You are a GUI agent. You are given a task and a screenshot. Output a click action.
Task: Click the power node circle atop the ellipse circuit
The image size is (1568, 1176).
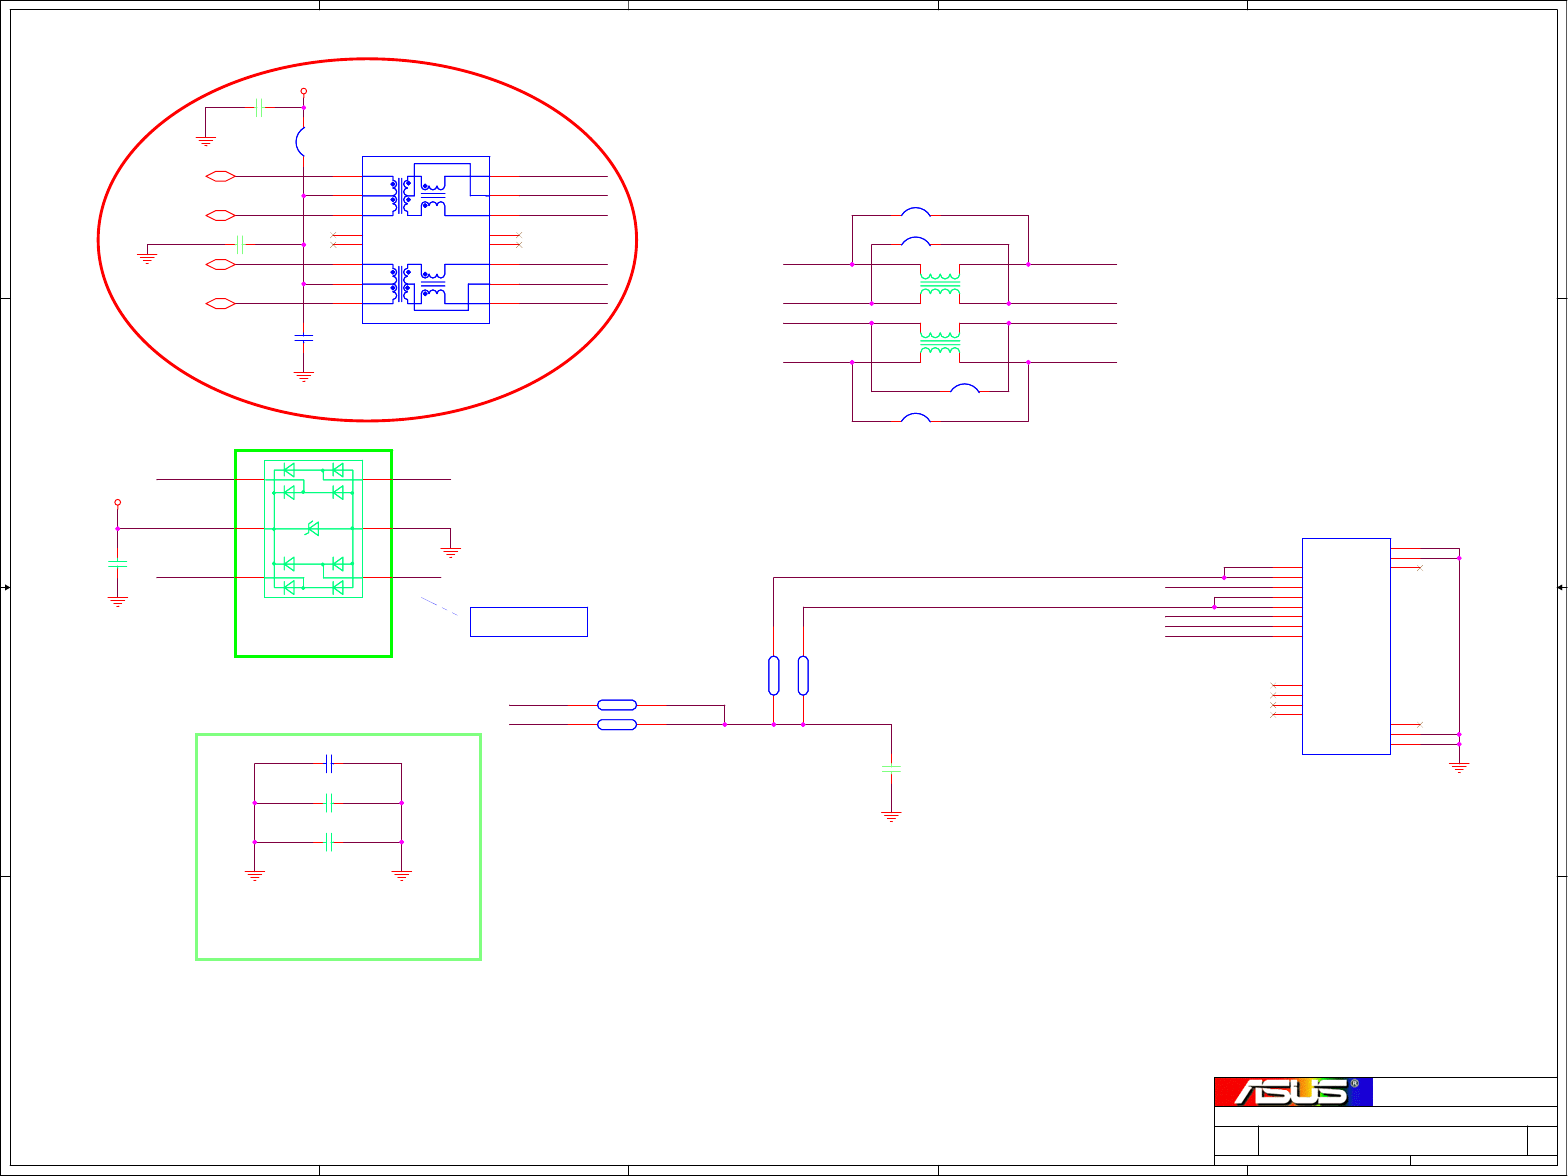click(304, 91)
